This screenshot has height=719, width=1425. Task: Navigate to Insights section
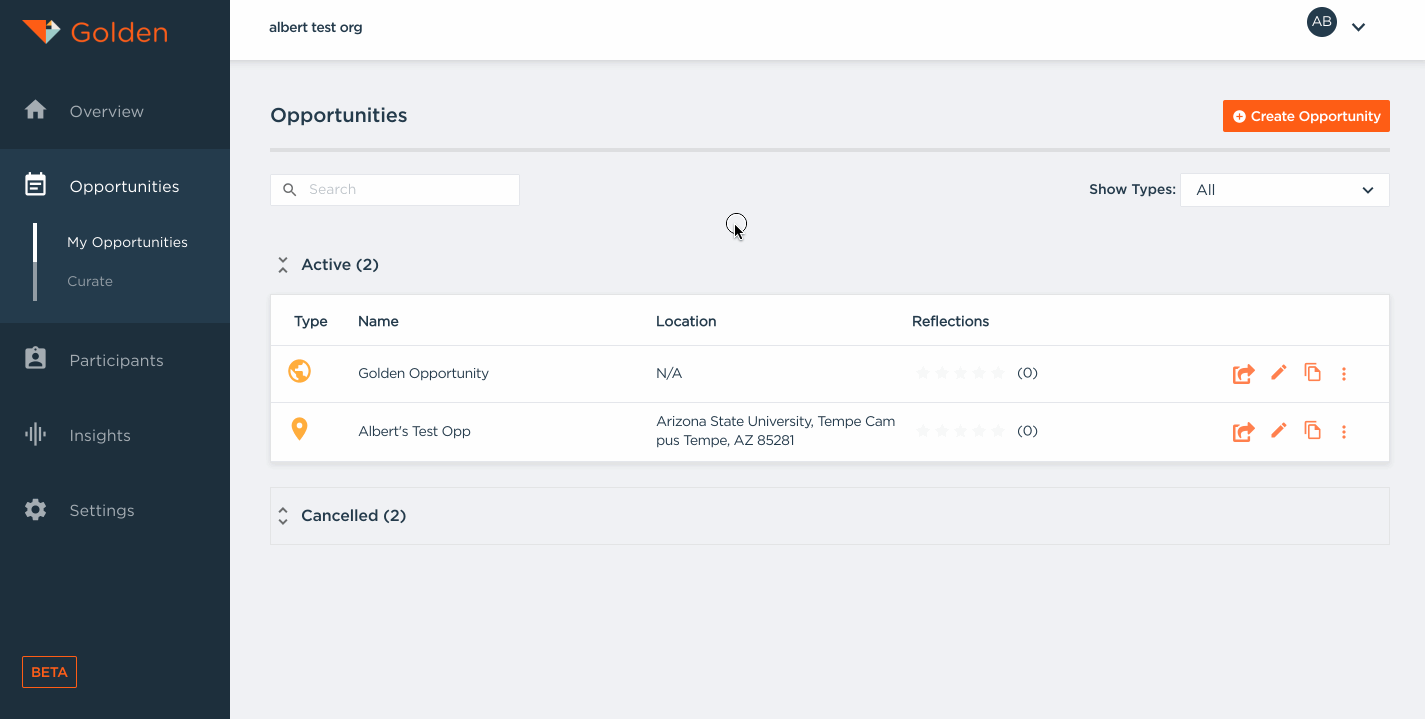[100, 435]
